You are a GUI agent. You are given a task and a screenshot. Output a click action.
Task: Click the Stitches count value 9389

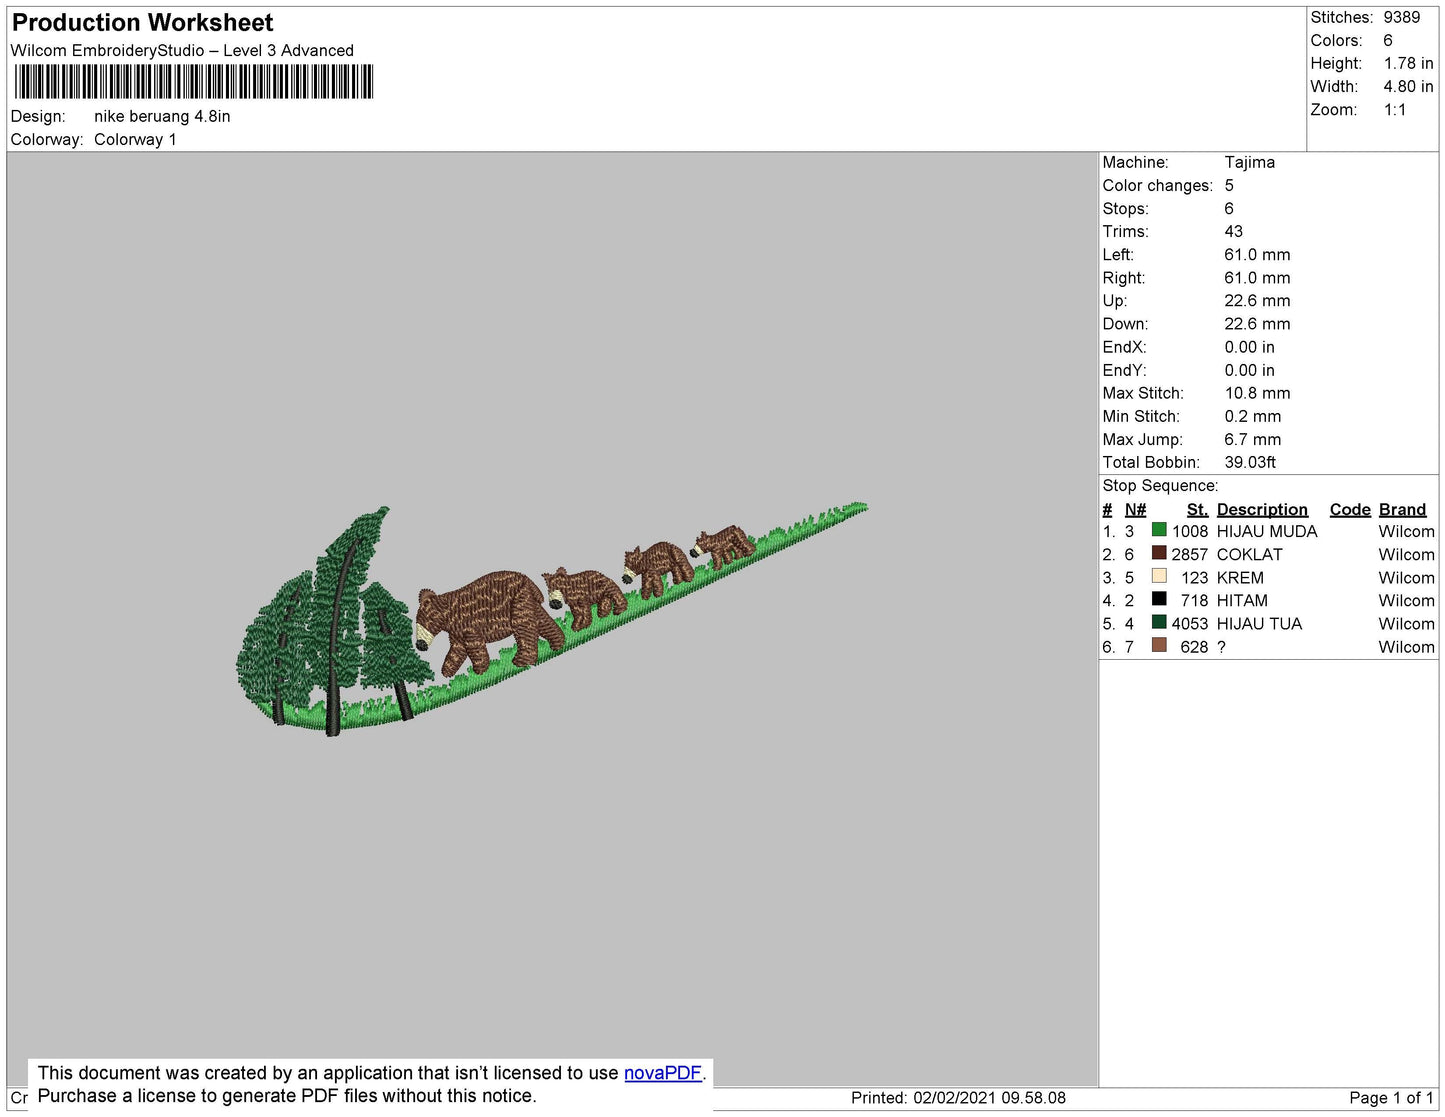(x=1401, y=17)
